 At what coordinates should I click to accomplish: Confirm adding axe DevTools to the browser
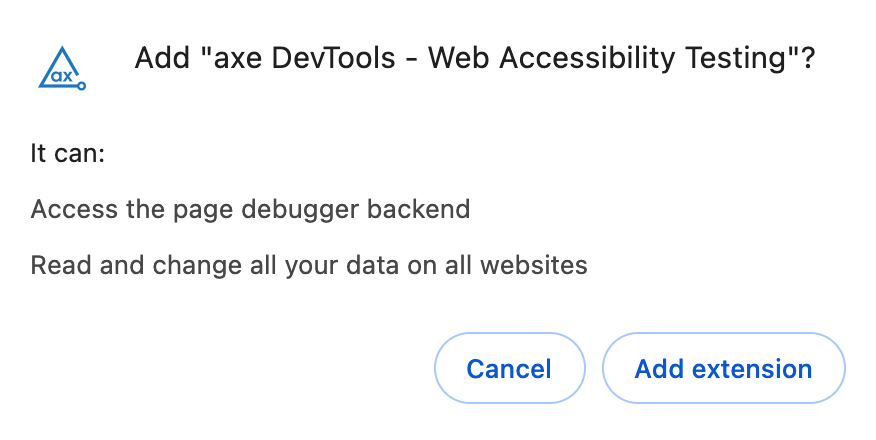(723, 368)
